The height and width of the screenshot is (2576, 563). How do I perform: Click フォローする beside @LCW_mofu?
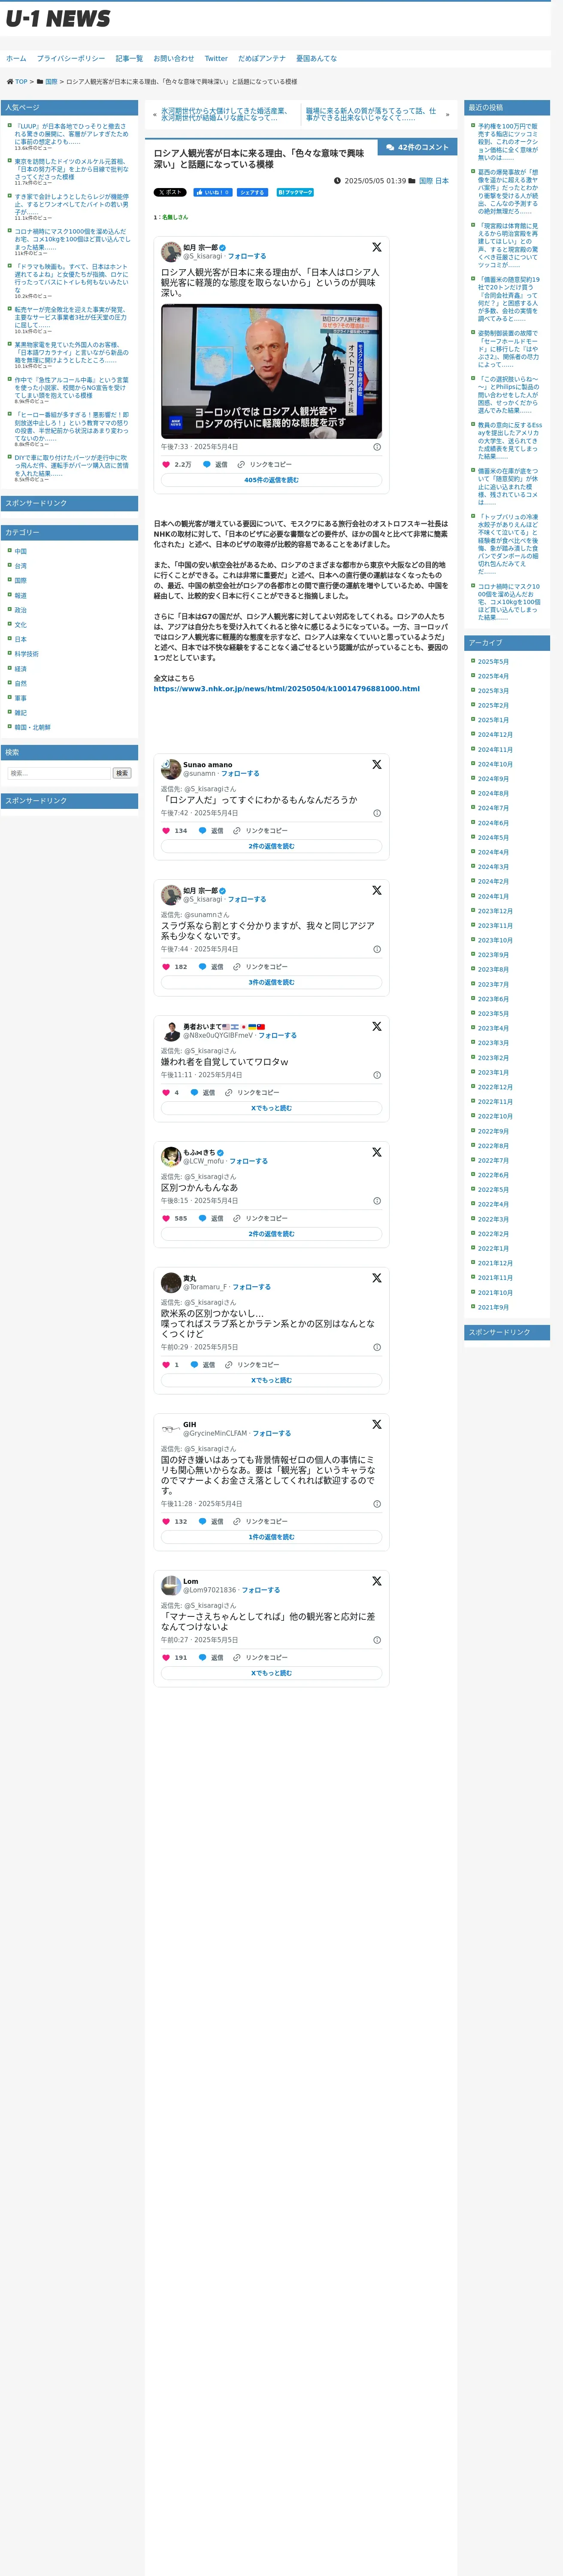(249, 1161)
